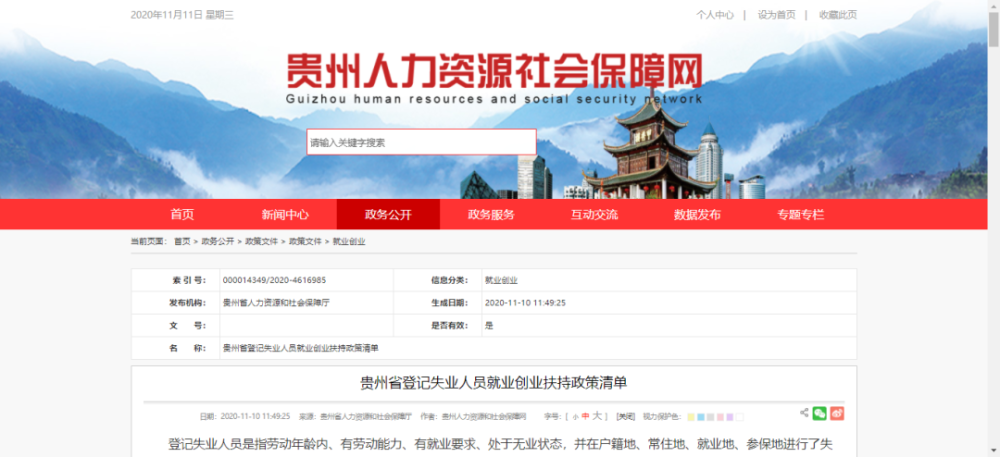Click the generic share icon
The width and height of the screenshot is (1000, 457).
point(804,412)
